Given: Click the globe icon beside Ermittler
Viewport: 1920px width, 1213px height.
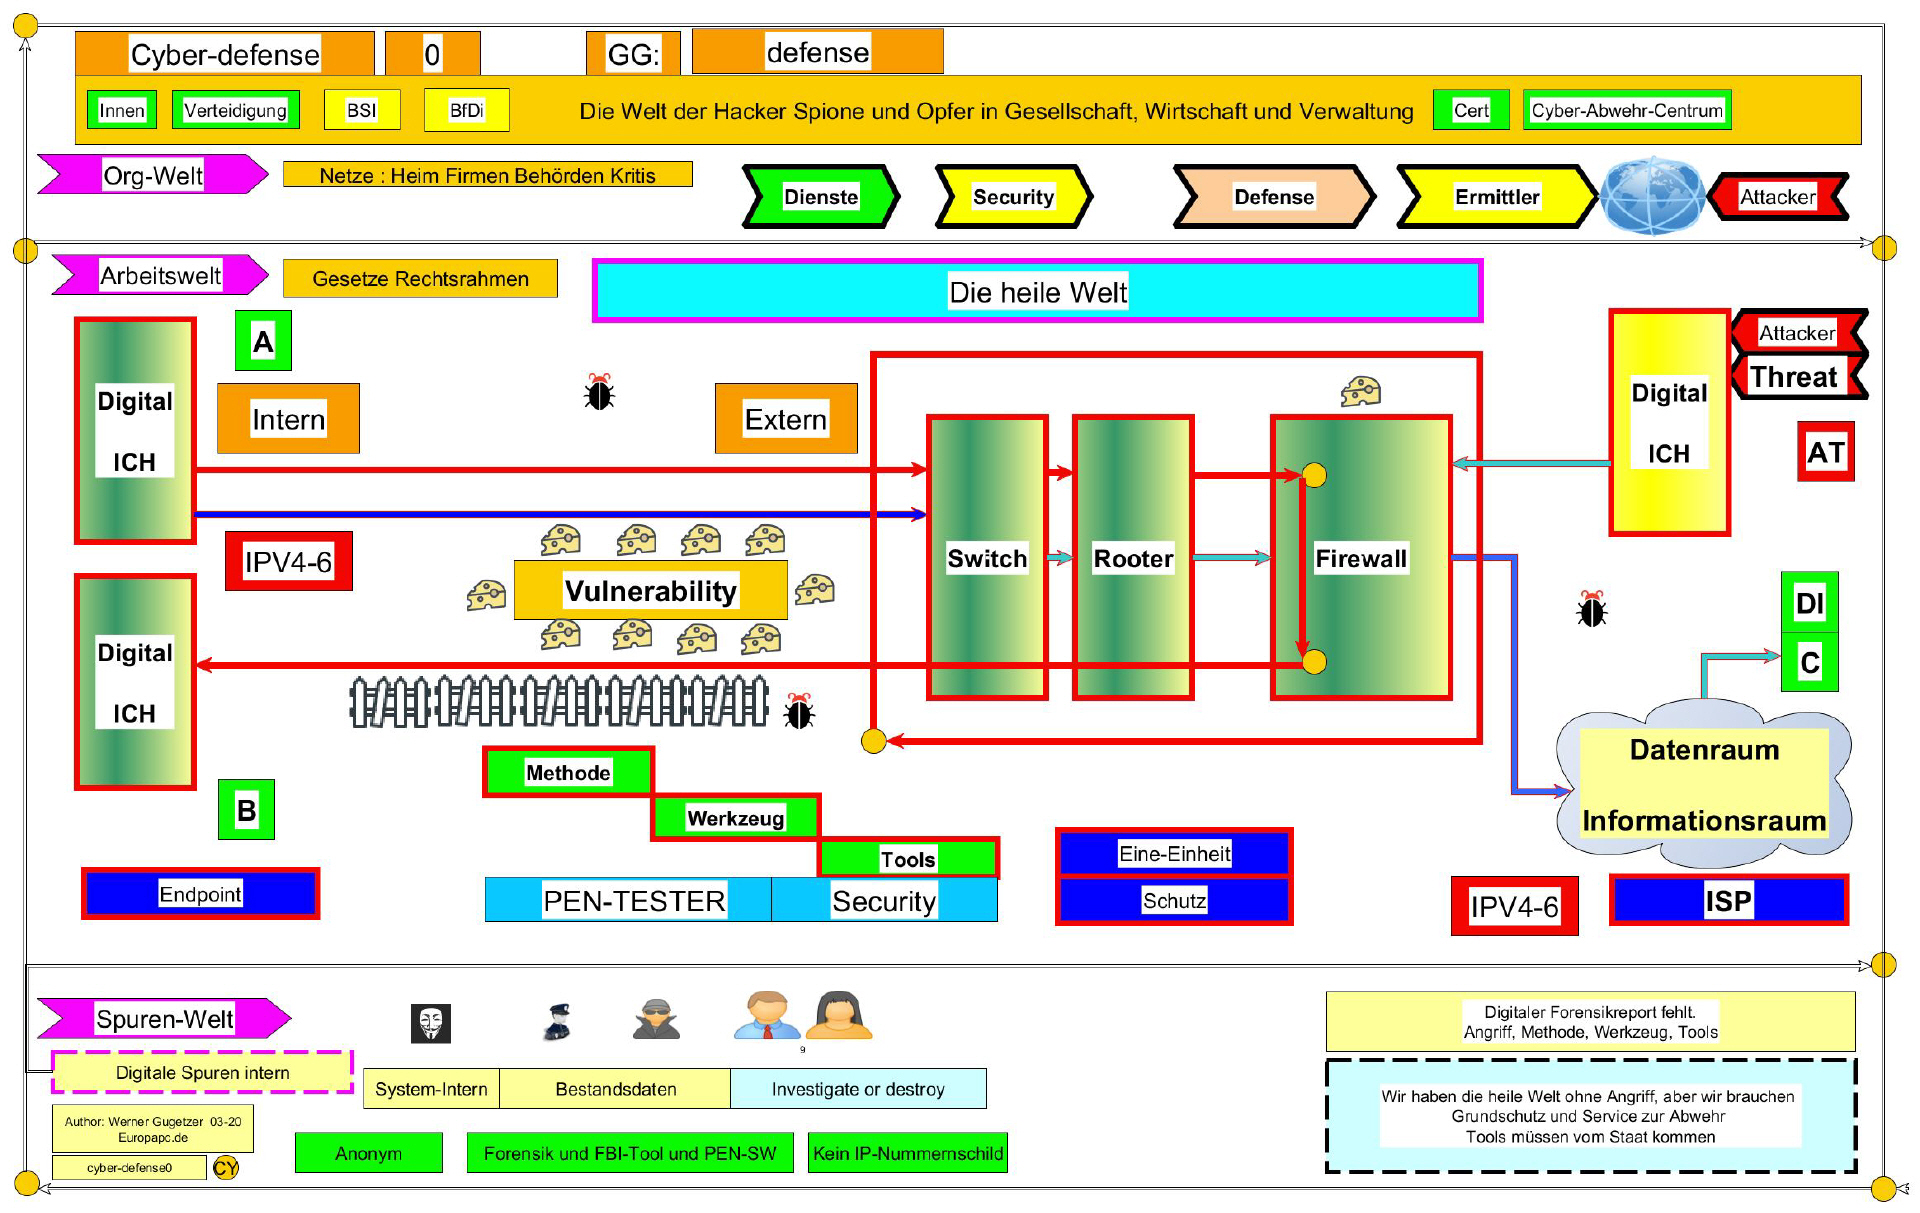Looking at the screenshot, I should 1651,196.
